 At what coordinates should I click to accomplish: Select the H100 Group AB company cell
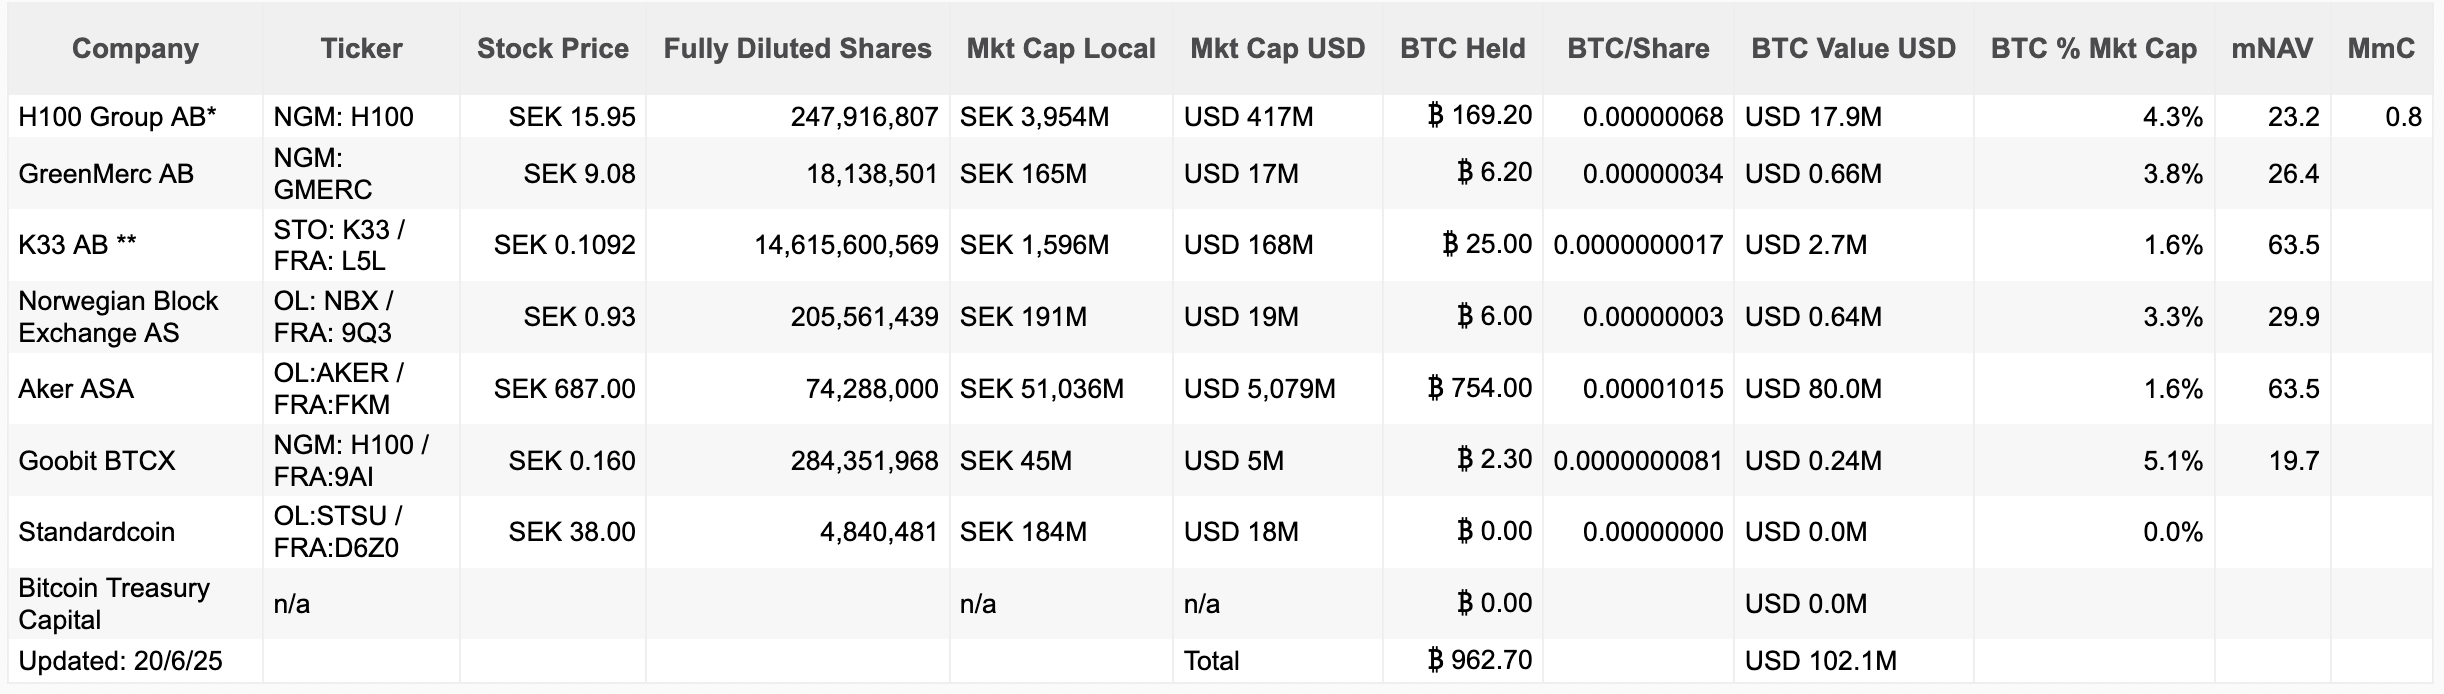coord(117,117)
